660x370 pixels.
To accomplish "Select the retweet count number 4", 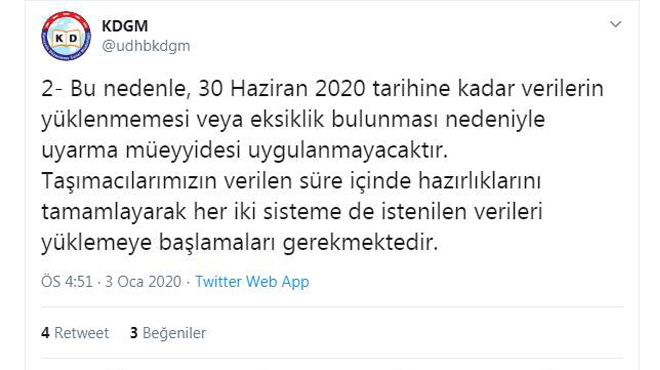I will point(45,333).
